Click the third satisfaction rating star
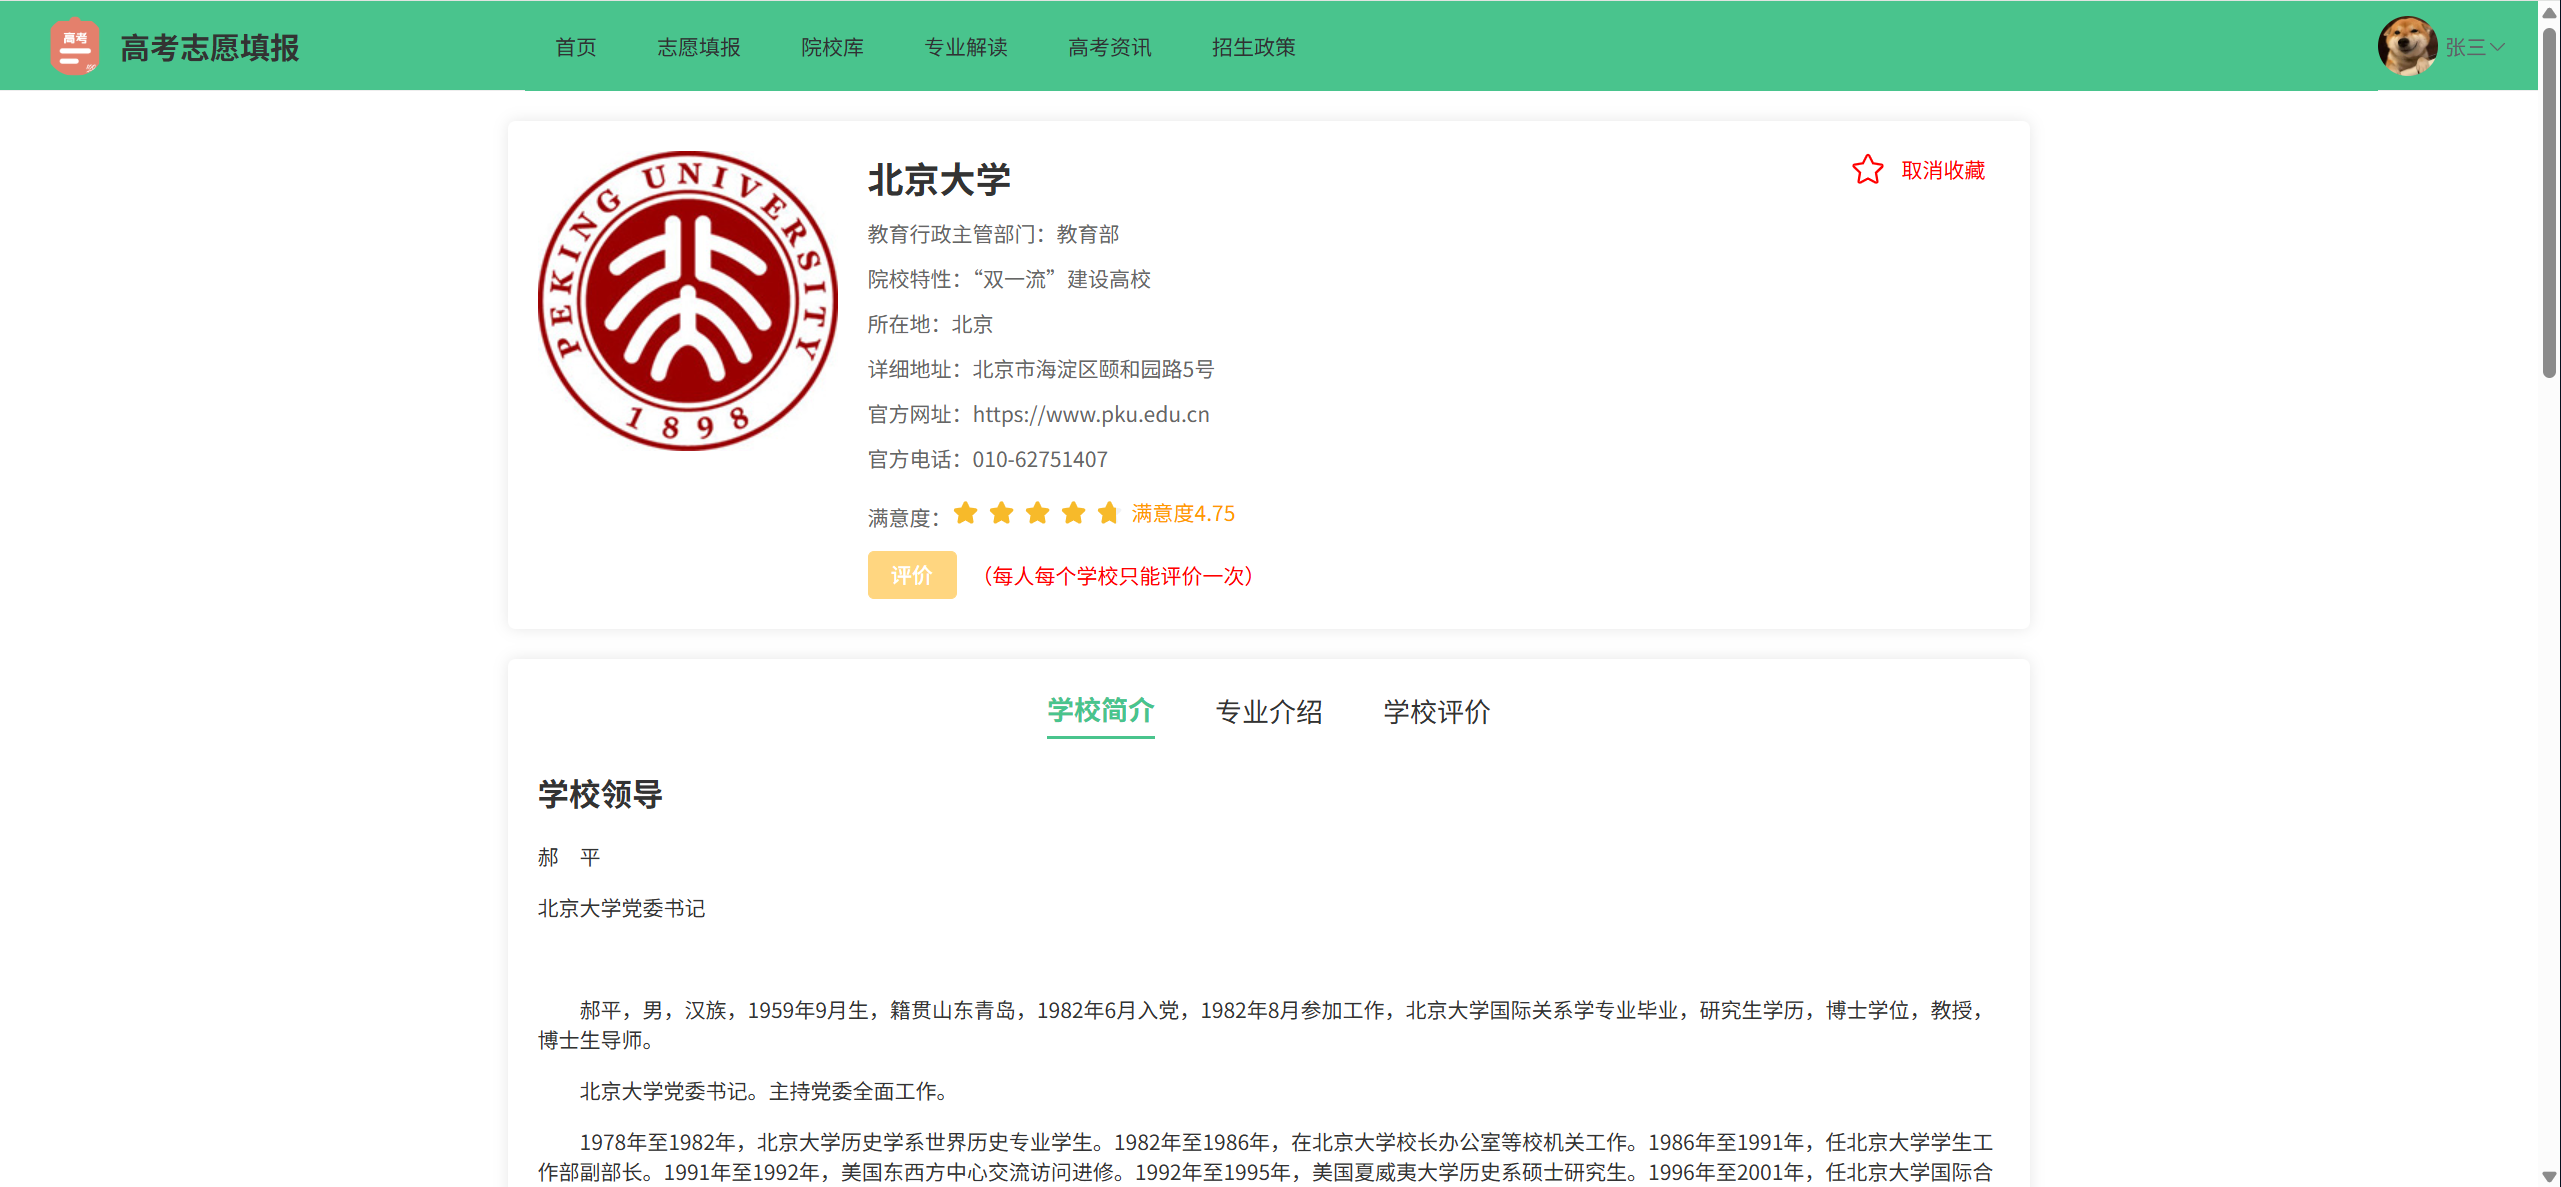The height and width of the screenshot is (1187, 2561). [1037, 513]
